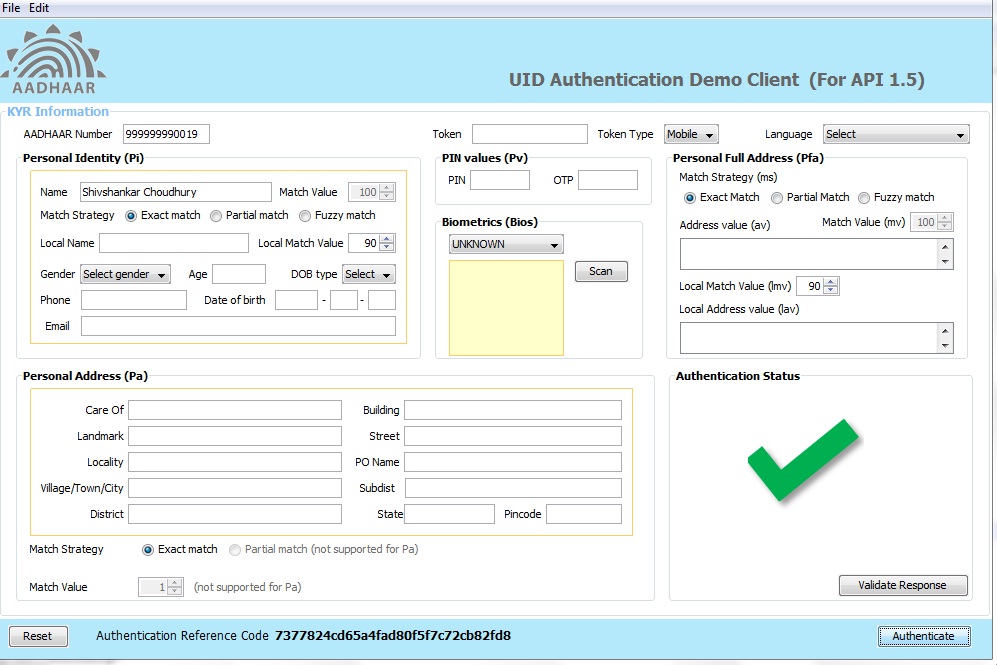Click the AADHAAR Number input field
Viewport: 997px width, 665px height.
point(166,134)
